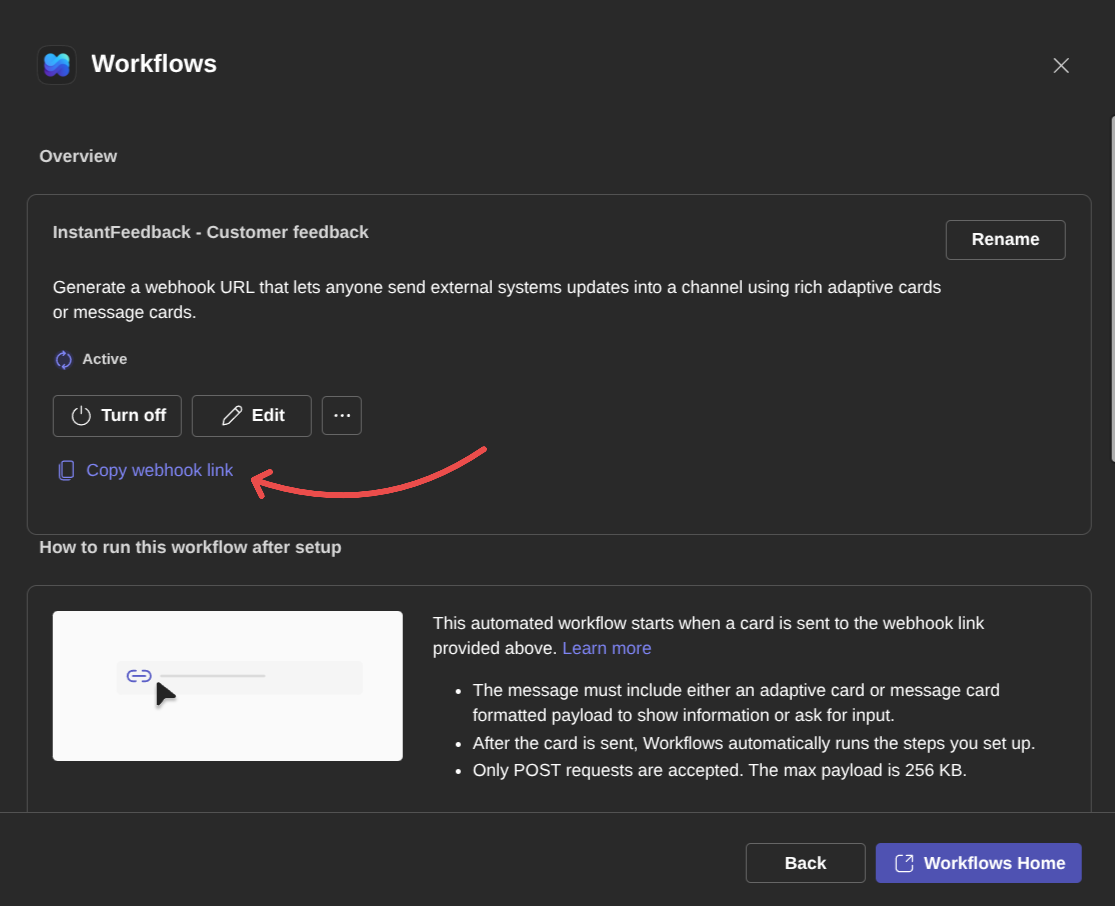Close the Workflows dialog
Screen dimensions: 1115x906
(1061, 65)
